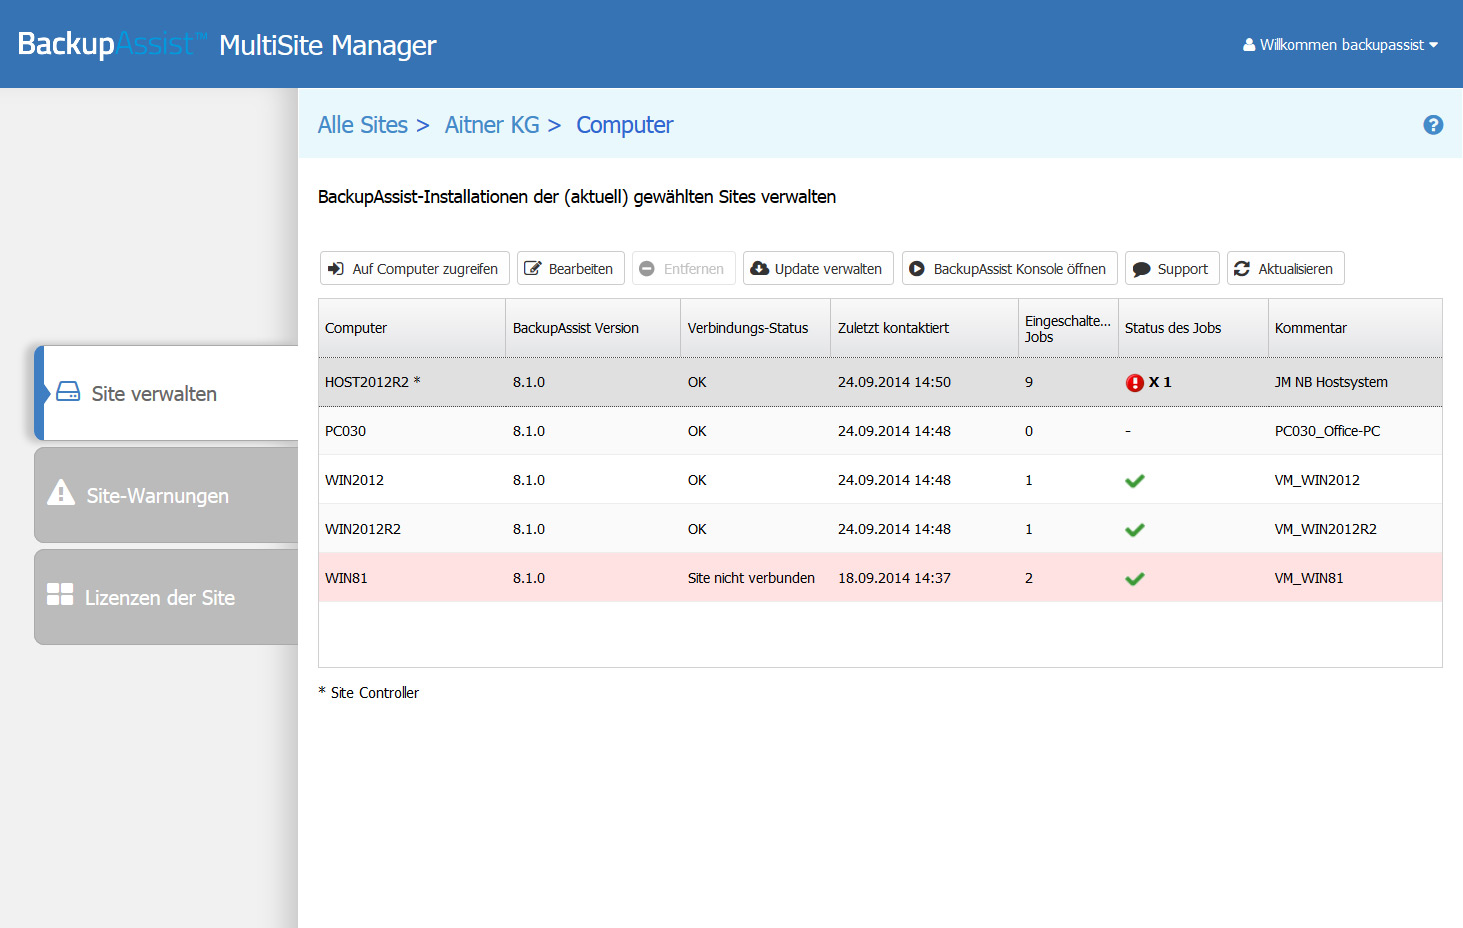
Task: Click the BackupAssist logo
Action: (x=112, y=44)
